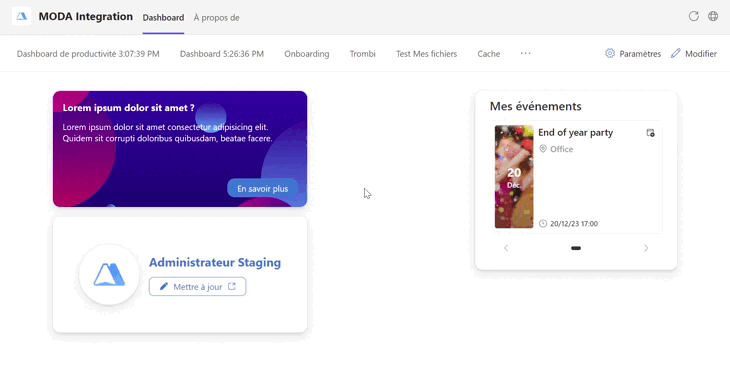Click the Administrateur Staging name link

tap(215, 262)
